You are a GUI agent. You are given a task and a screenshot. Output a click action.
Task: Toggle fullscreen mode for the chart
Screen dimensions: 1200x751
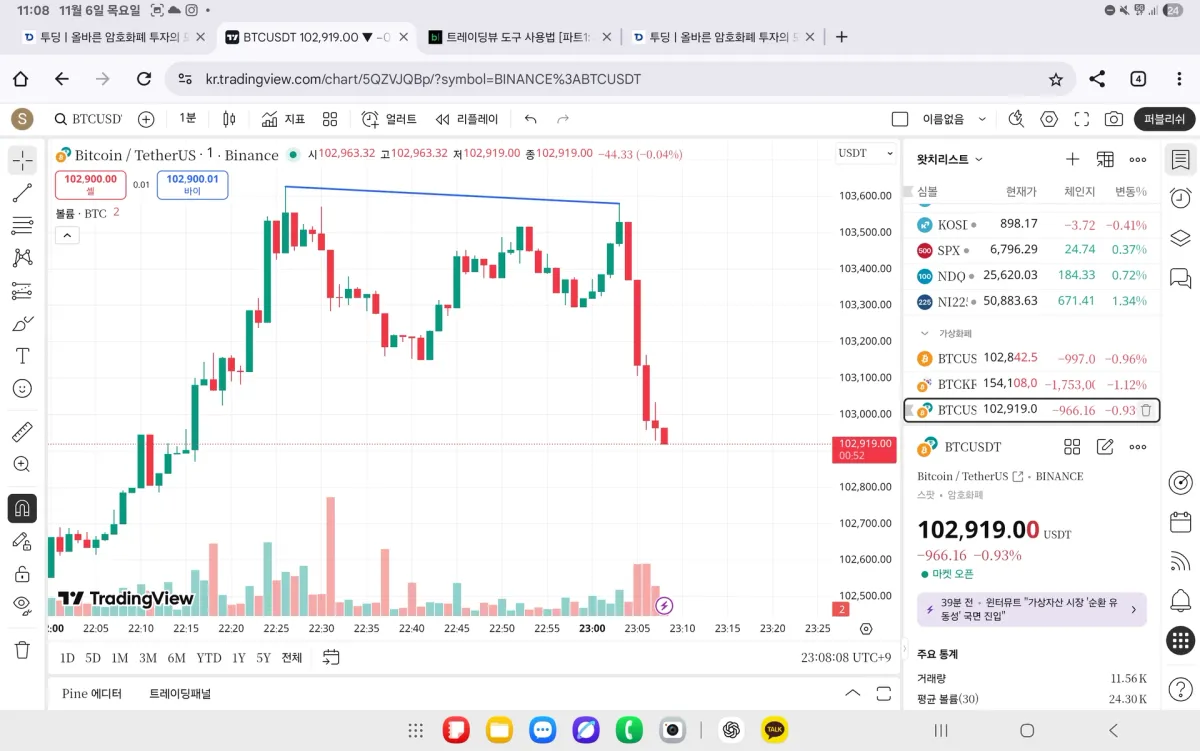1081,119
